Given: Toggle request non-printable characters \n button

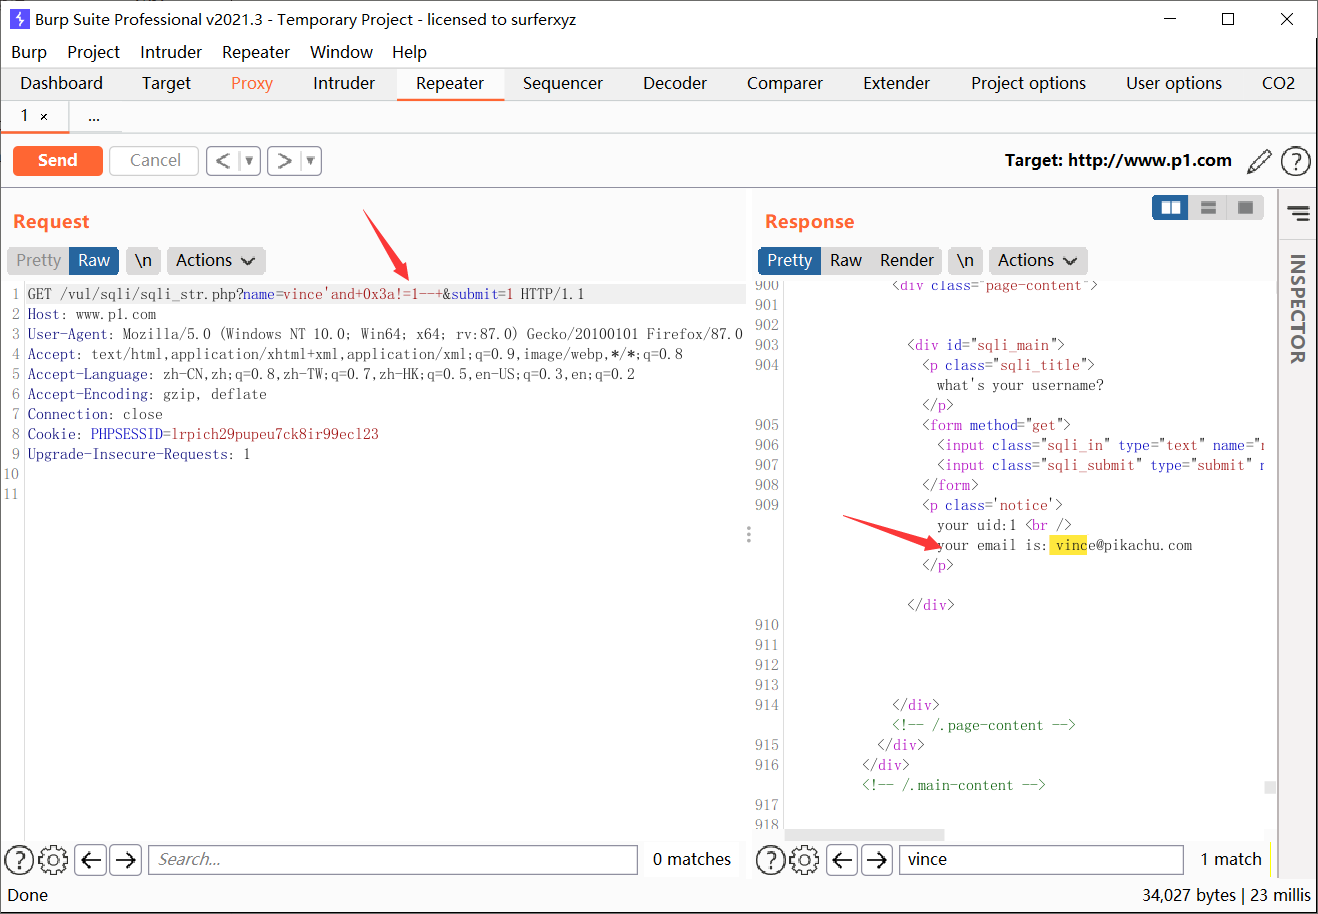Looking at the screenshot, I should (143, 260).
